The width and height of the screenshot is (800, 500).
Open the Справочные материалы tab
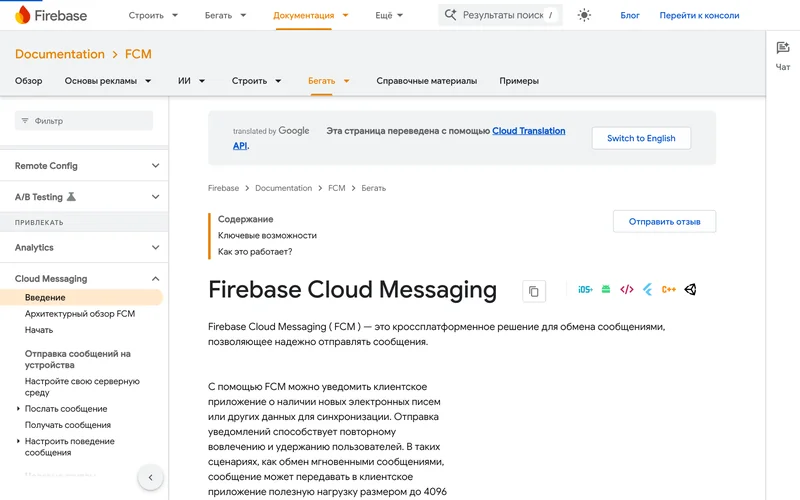coord(427,81)
